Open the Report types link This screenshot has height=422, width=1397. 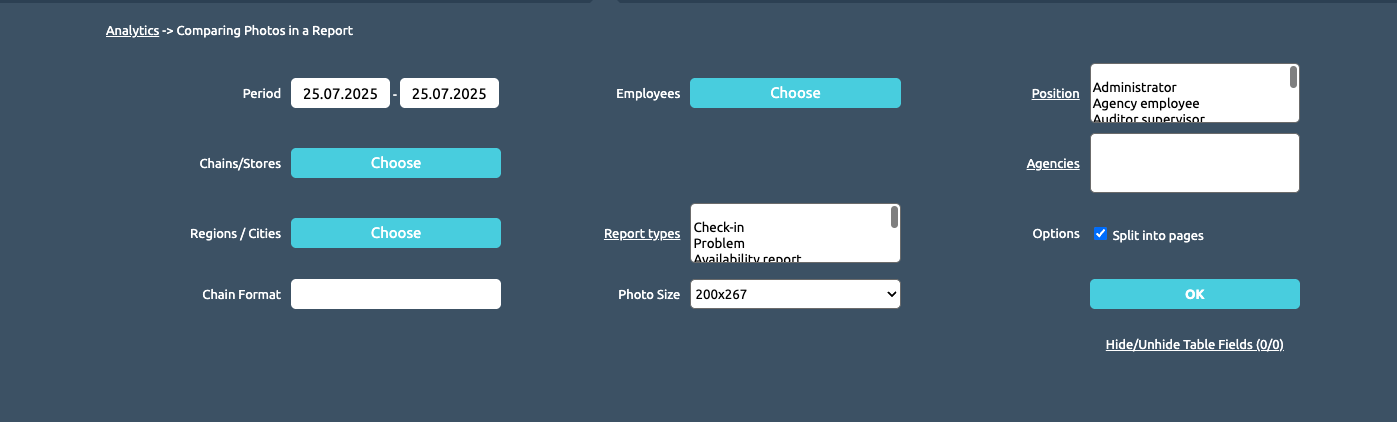click(x=642, y=234)
